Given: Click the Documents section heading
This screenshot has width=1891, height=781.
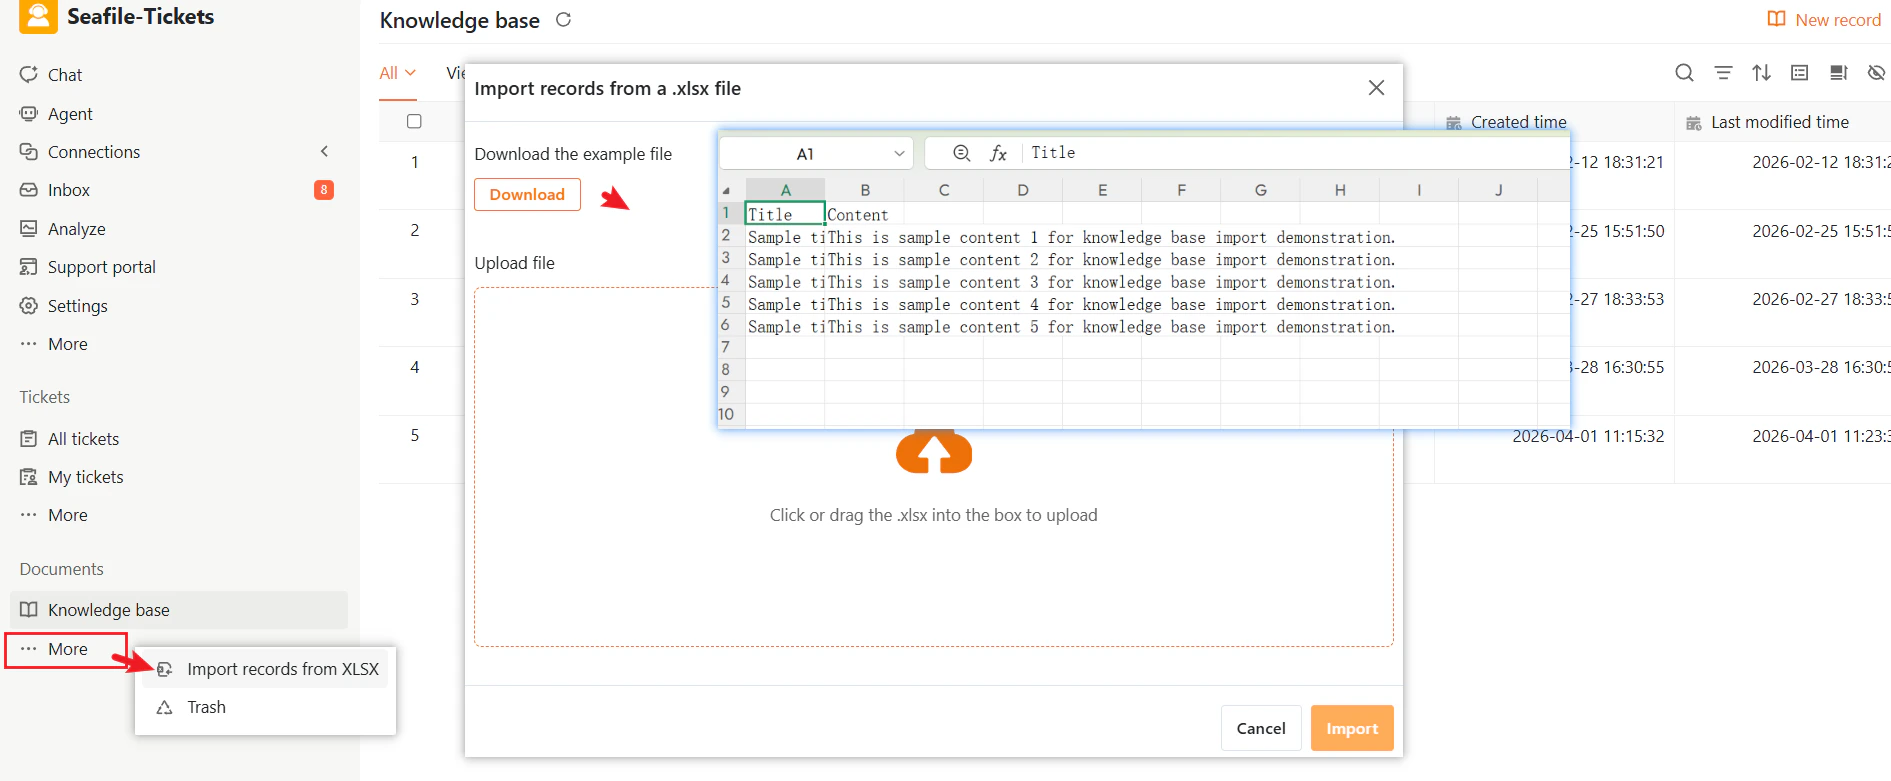Looking at the screenshot, I should click(62, 569).
